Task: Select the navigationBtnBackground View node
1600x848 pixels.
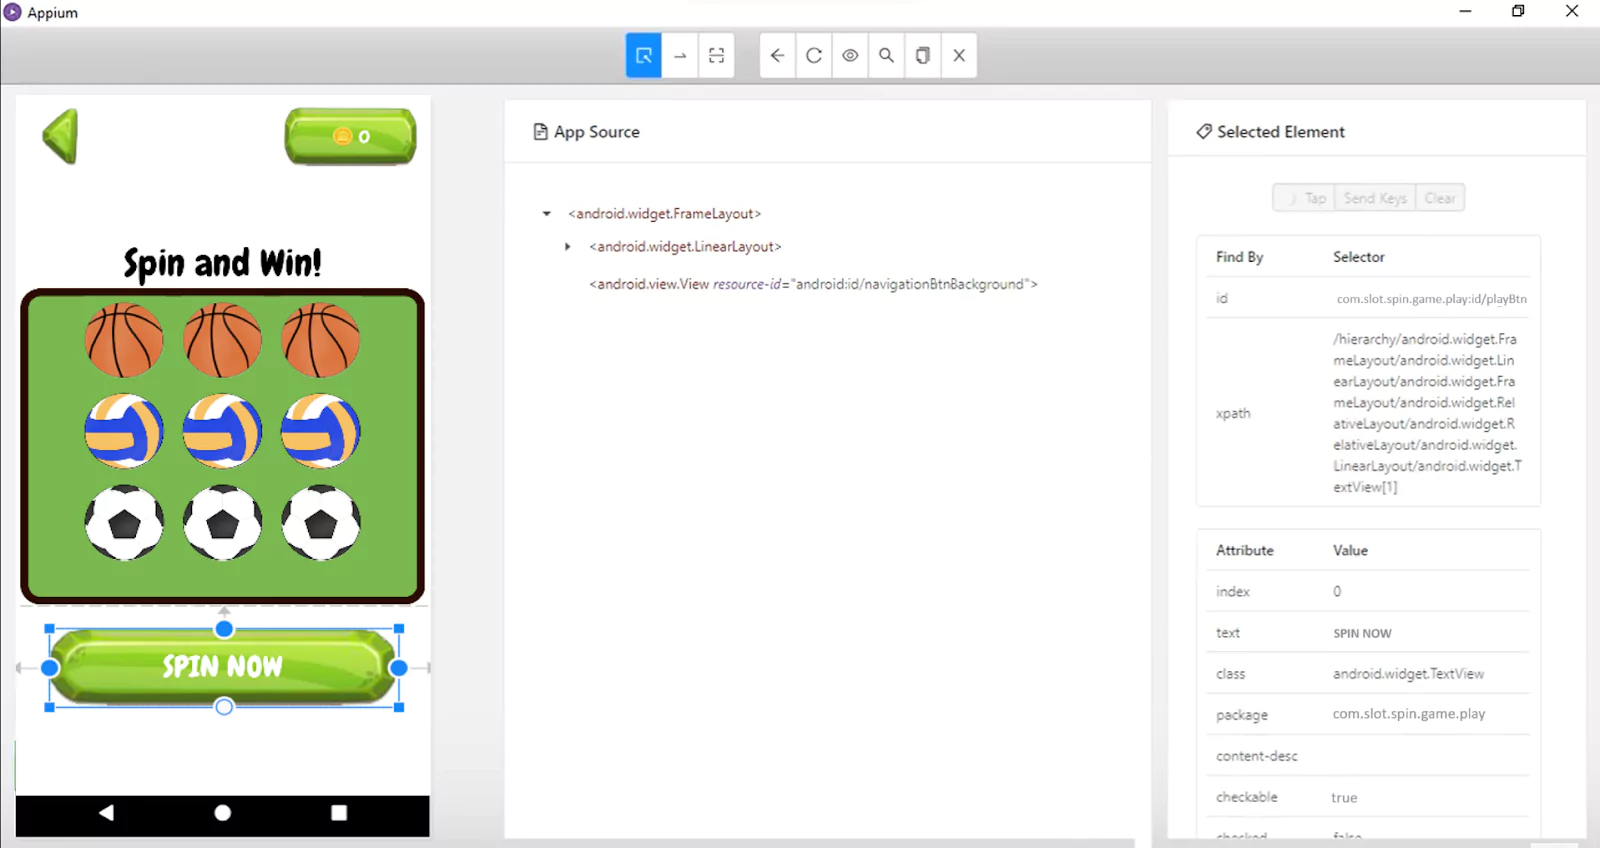Action: [x=813, y=285]
